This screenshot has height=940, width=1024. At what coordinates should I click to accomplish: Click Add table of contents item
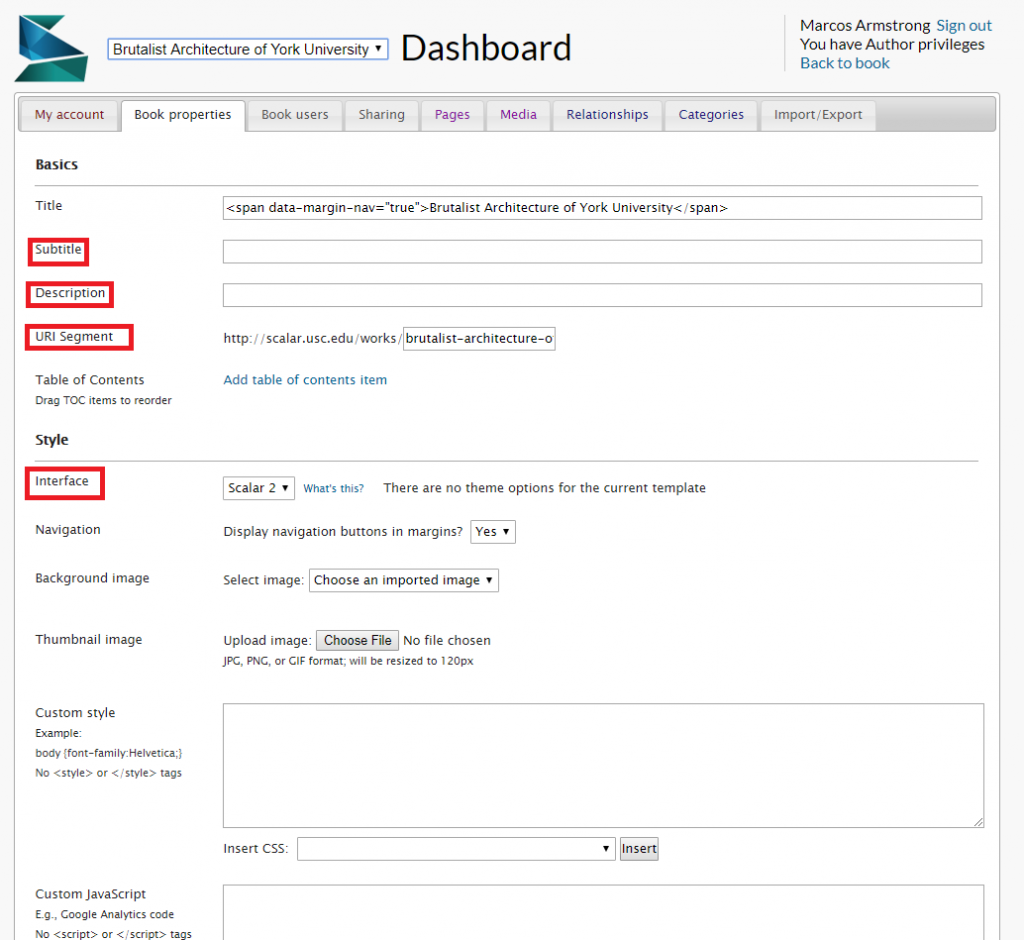click(x=305, y=380)
